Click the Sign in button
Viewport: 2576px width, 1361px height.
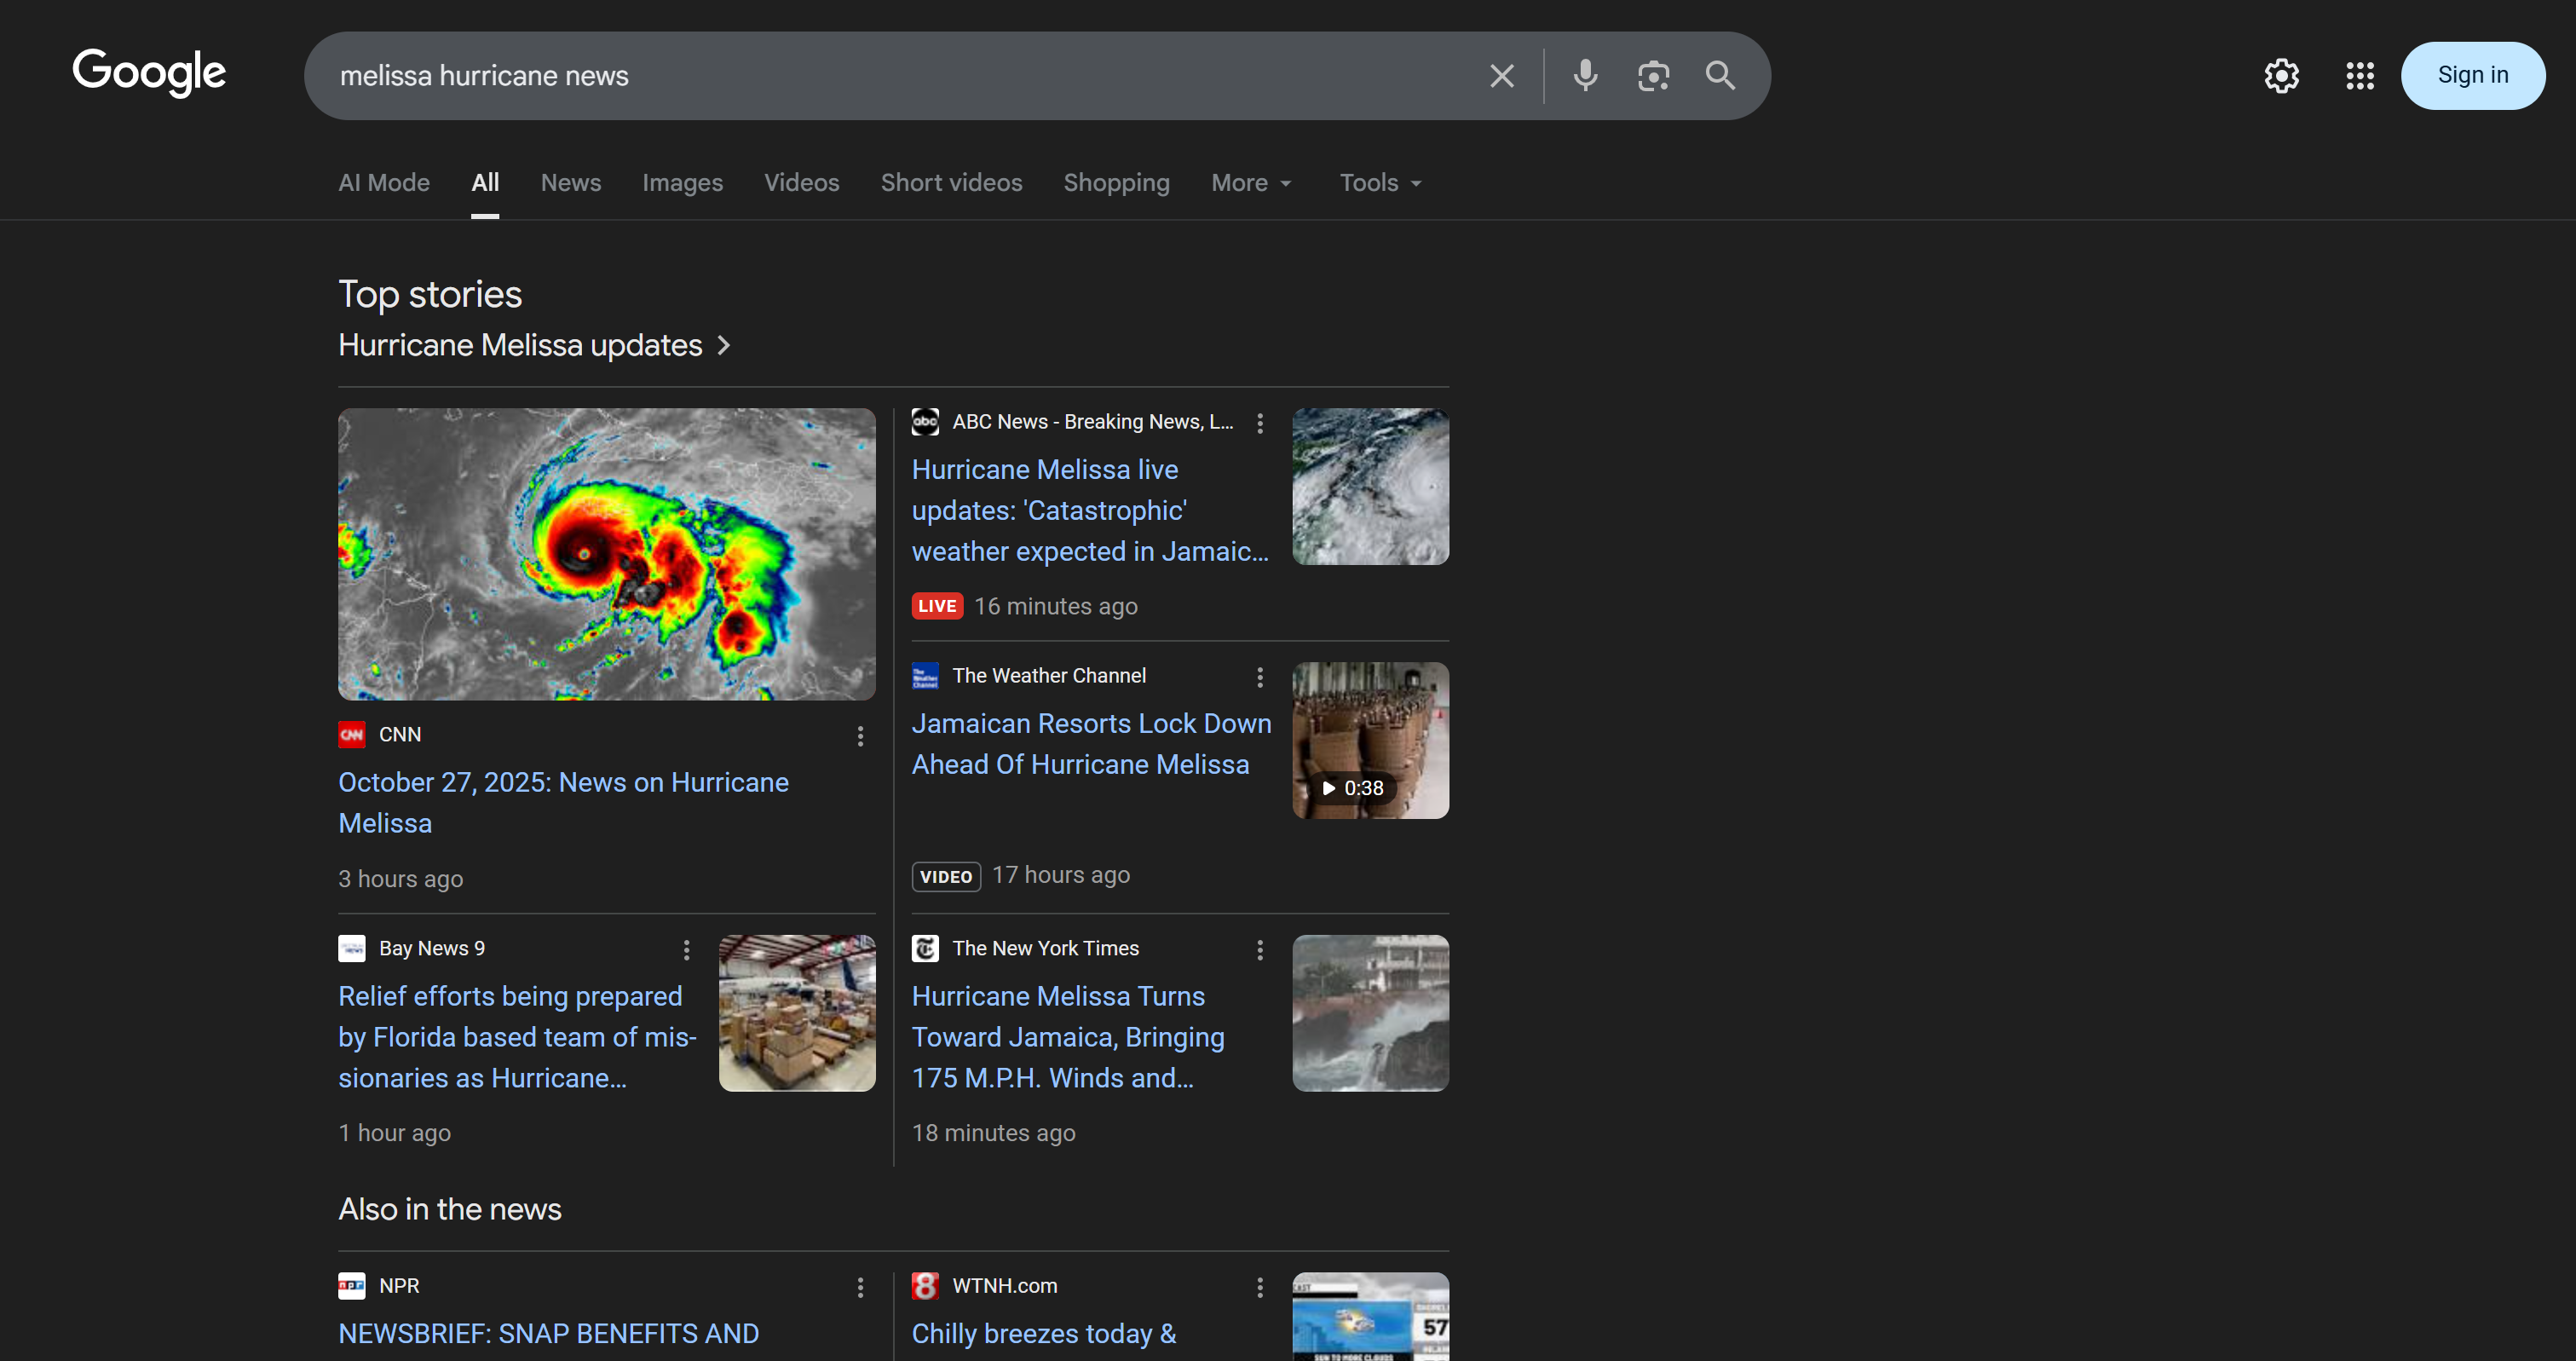[2472, 75]
